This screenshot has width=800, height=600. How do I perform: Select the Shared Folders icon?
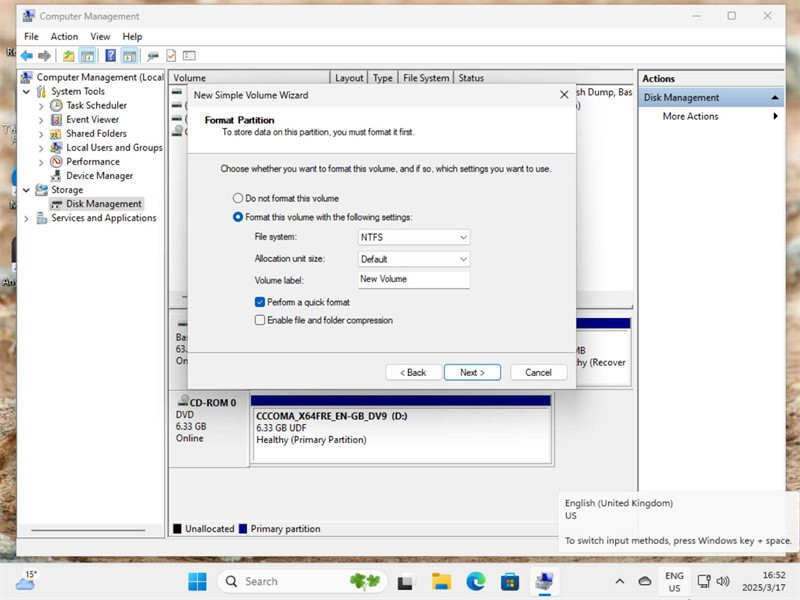coord(56,134)
